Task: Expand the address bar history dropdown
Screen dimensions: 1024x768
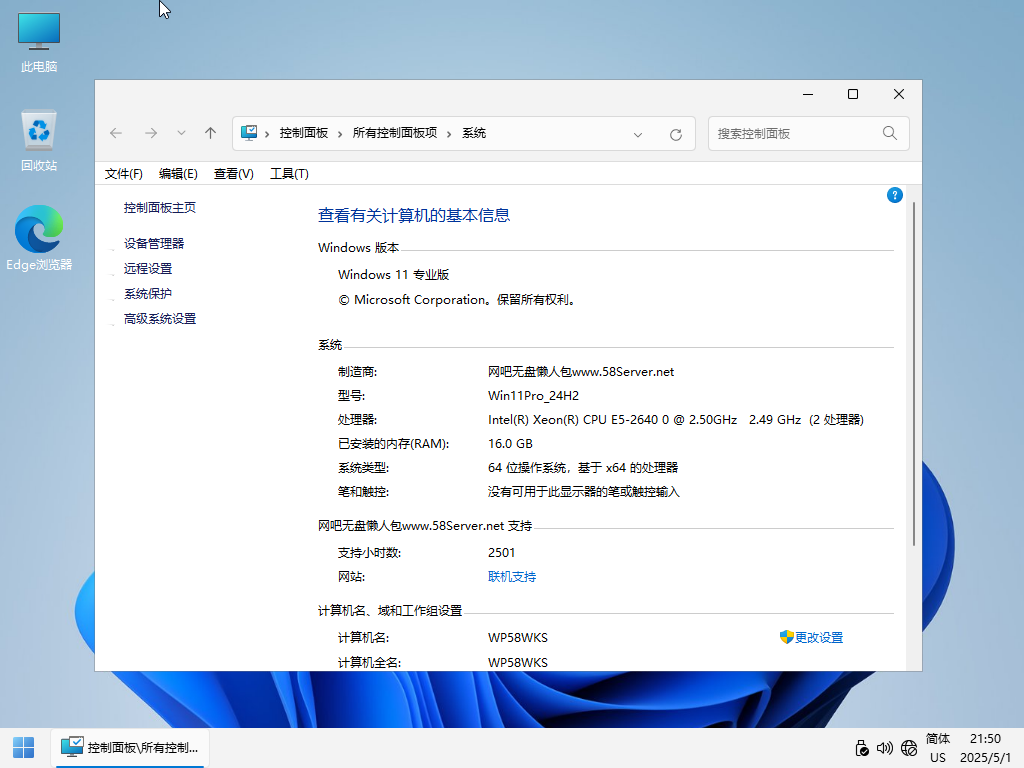Action: click(638, 135)
